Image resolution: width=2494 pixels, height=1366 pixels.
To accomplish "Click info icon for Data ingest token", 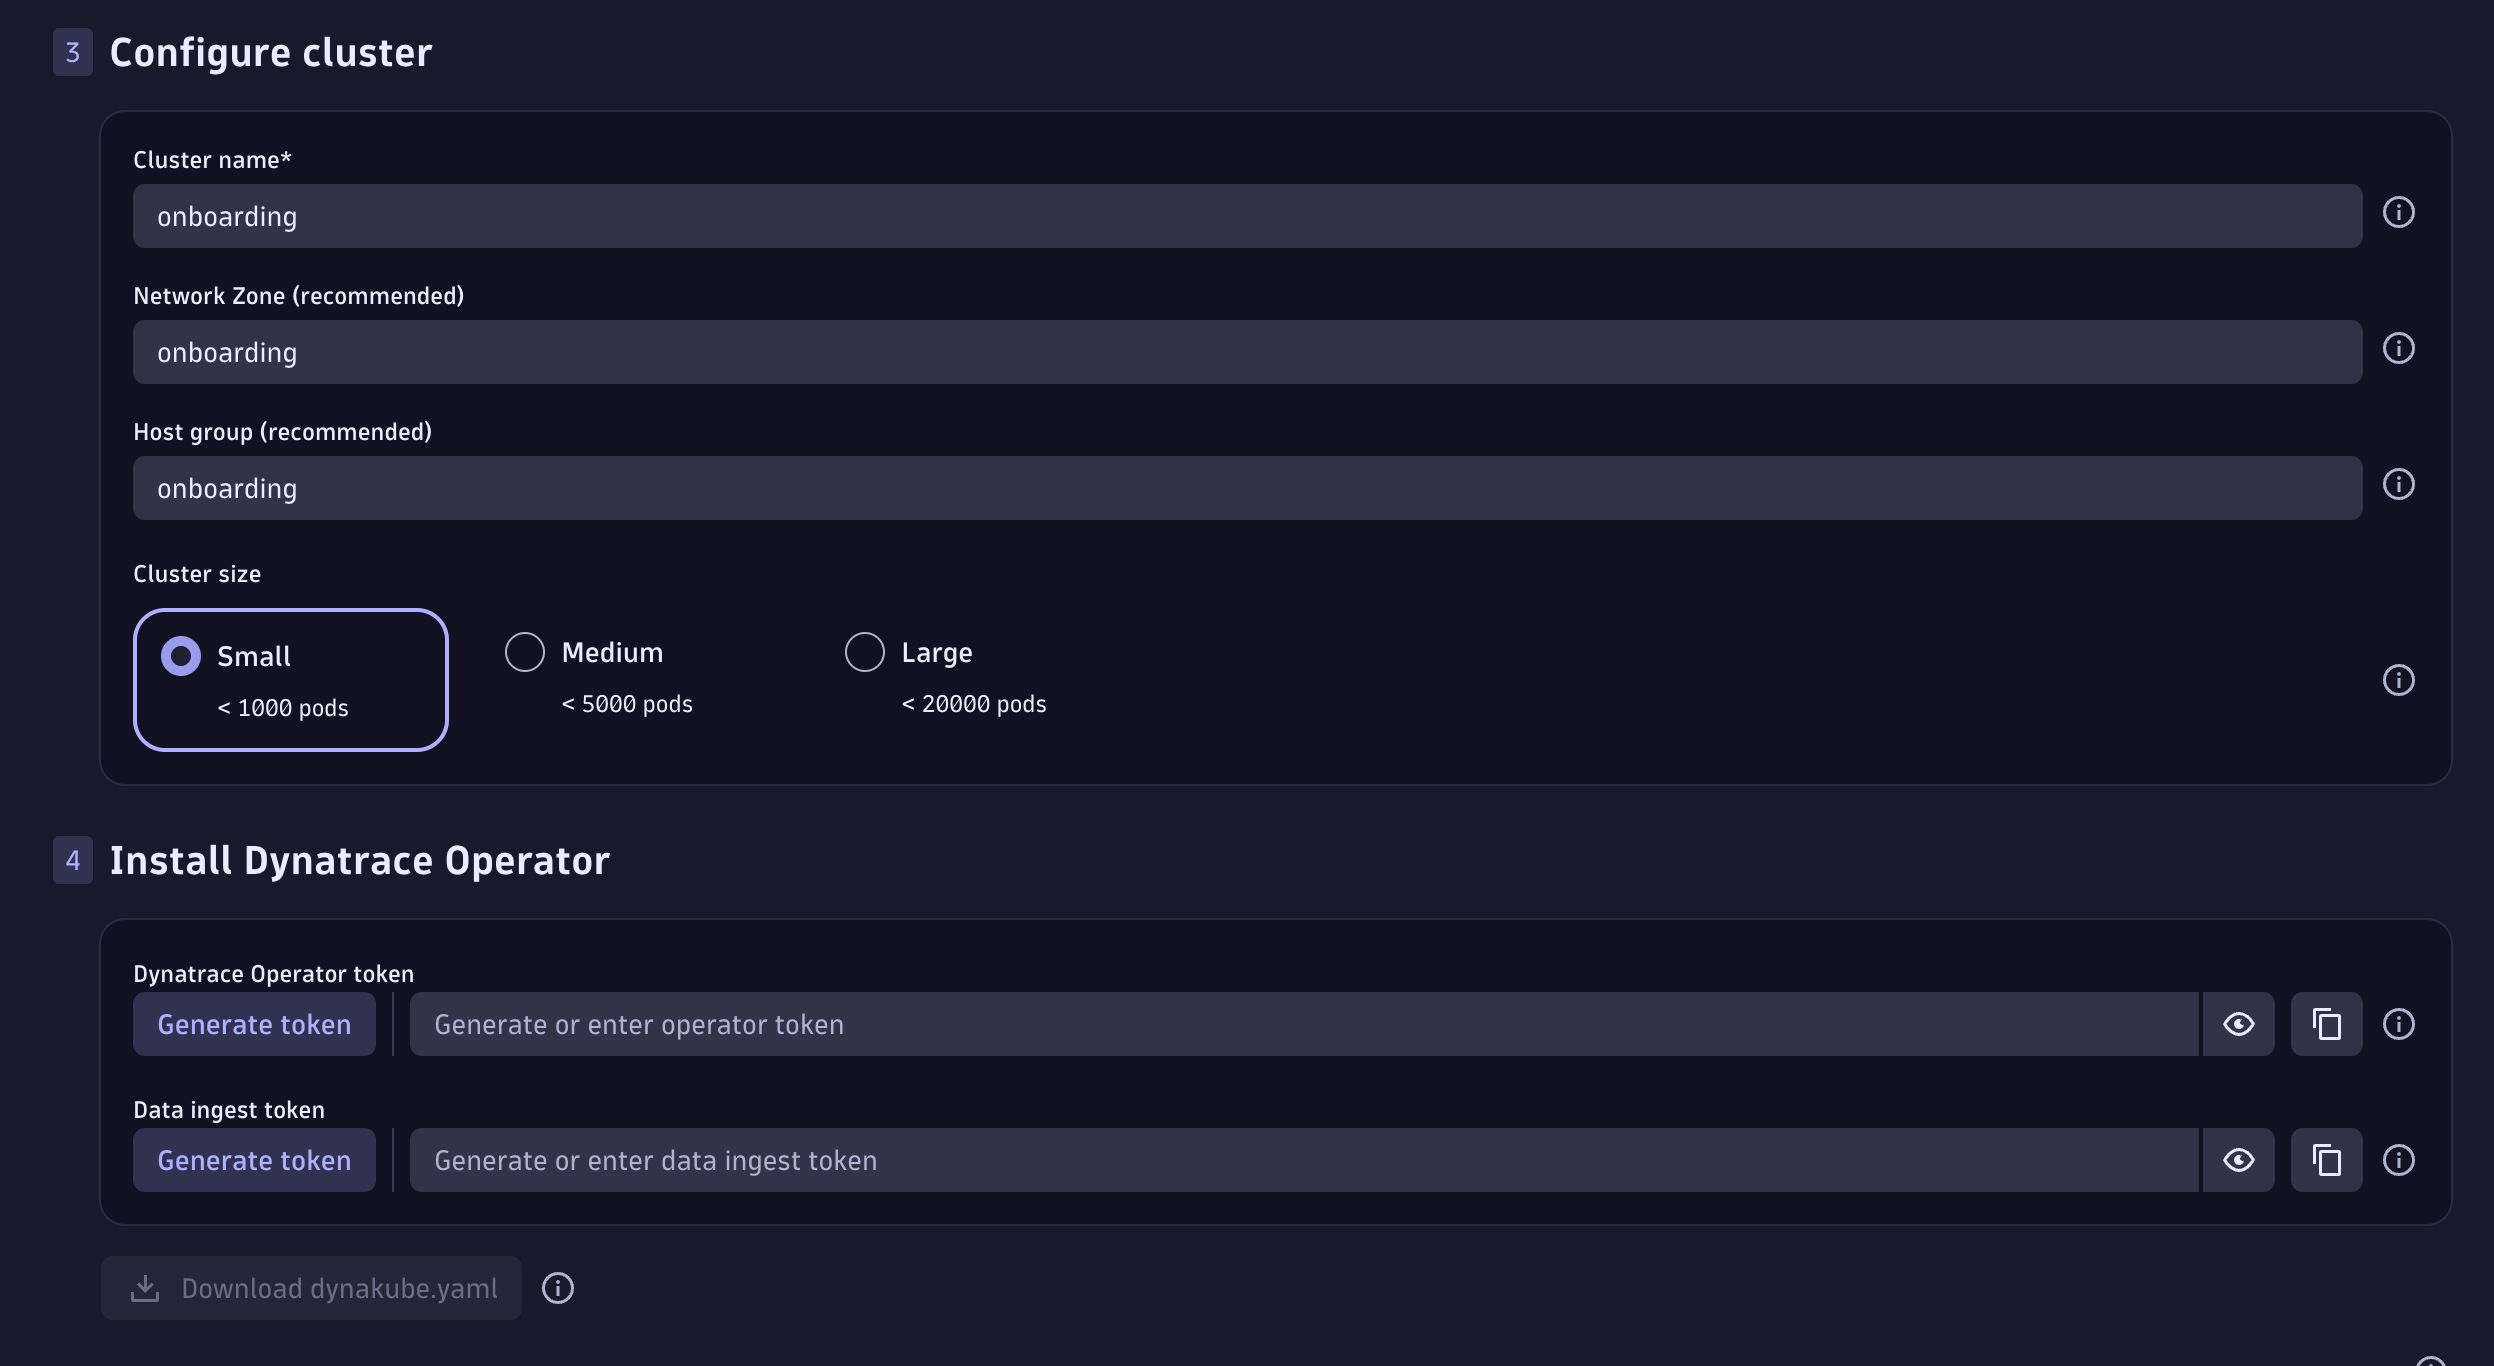I will coord(2398,1161).
